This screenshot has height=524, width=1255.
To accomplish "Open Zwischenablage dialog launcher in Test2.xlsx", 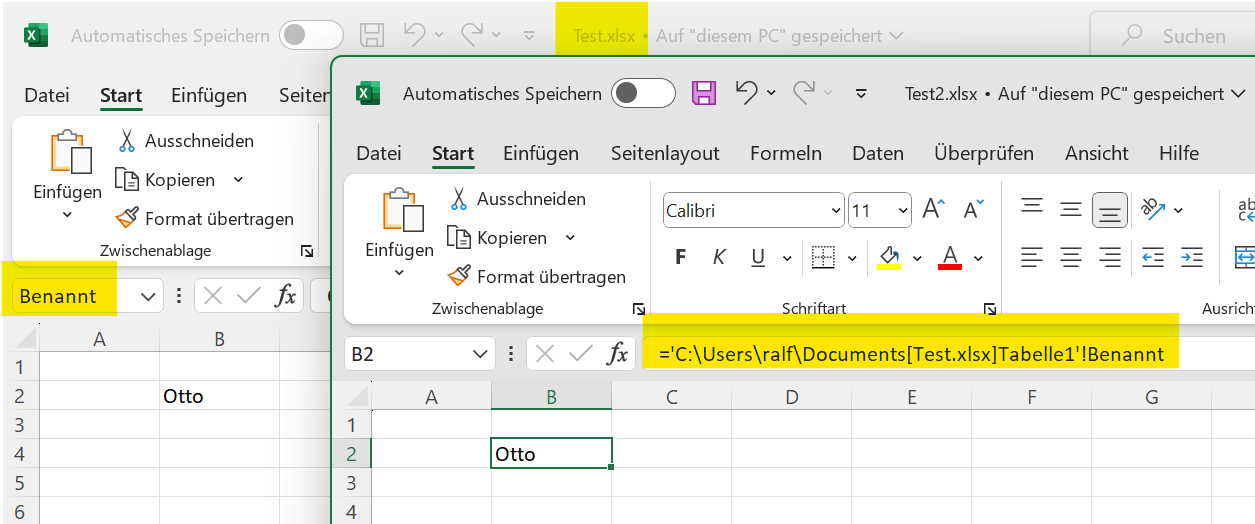I will point(637,309).
